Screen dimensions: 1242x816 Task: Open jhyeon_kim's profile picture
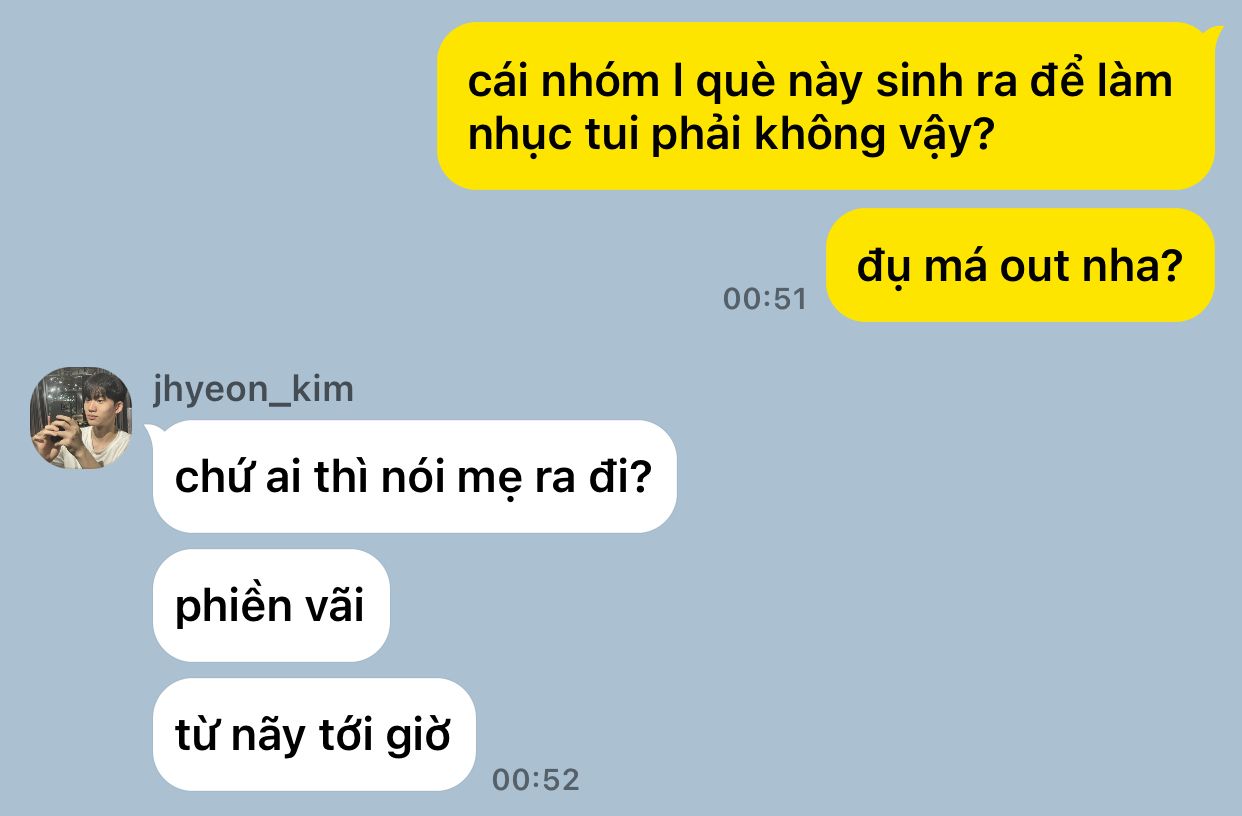(x=81, y=417)
